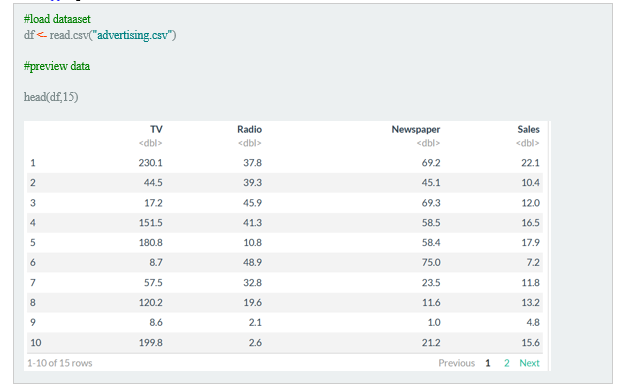Image resolution: width=627 pixels, height=391 pixels.
Task: Select TV value 8.7
Action: point(156,263)
